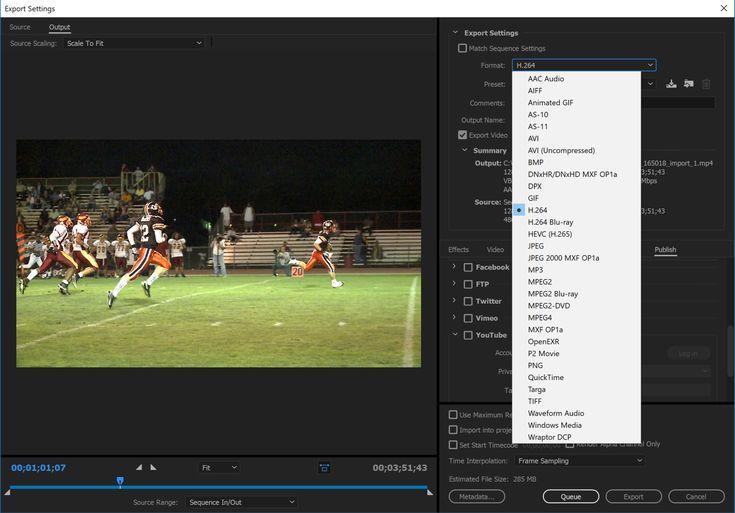
Task: Click the Metadata button
Action: point(477,497)
